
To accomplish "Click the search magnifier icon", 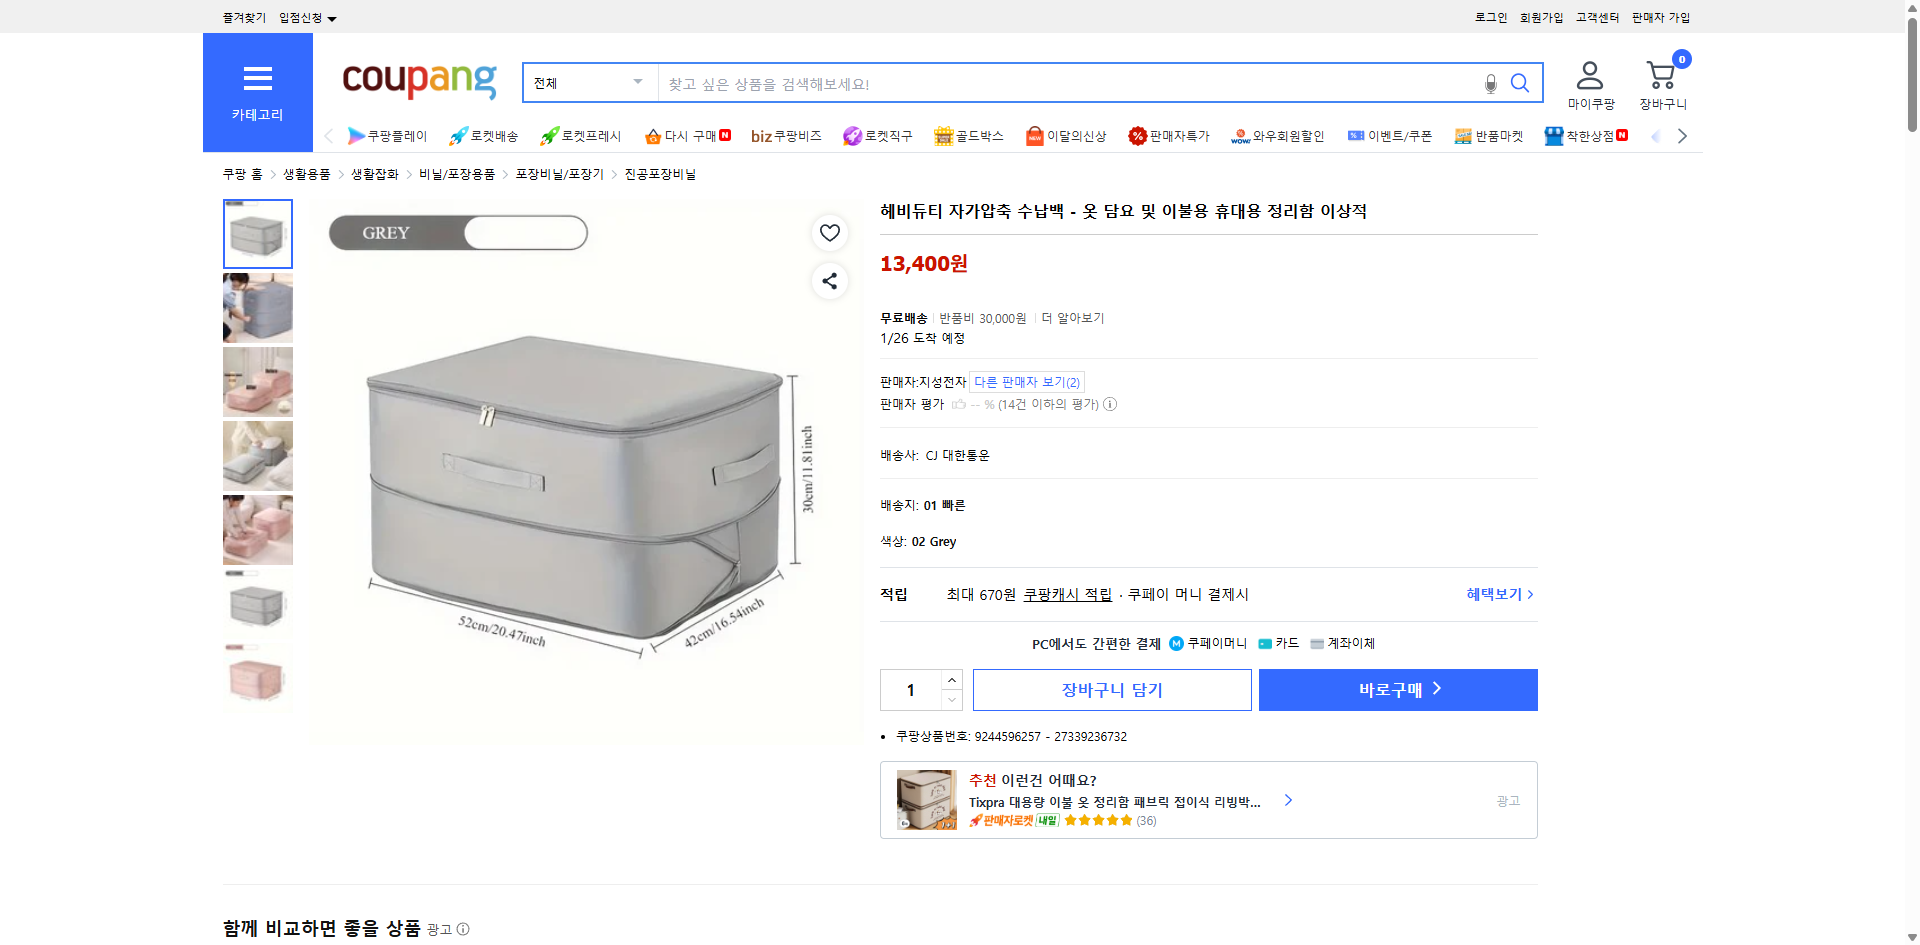I will (x=1520, y=83).
